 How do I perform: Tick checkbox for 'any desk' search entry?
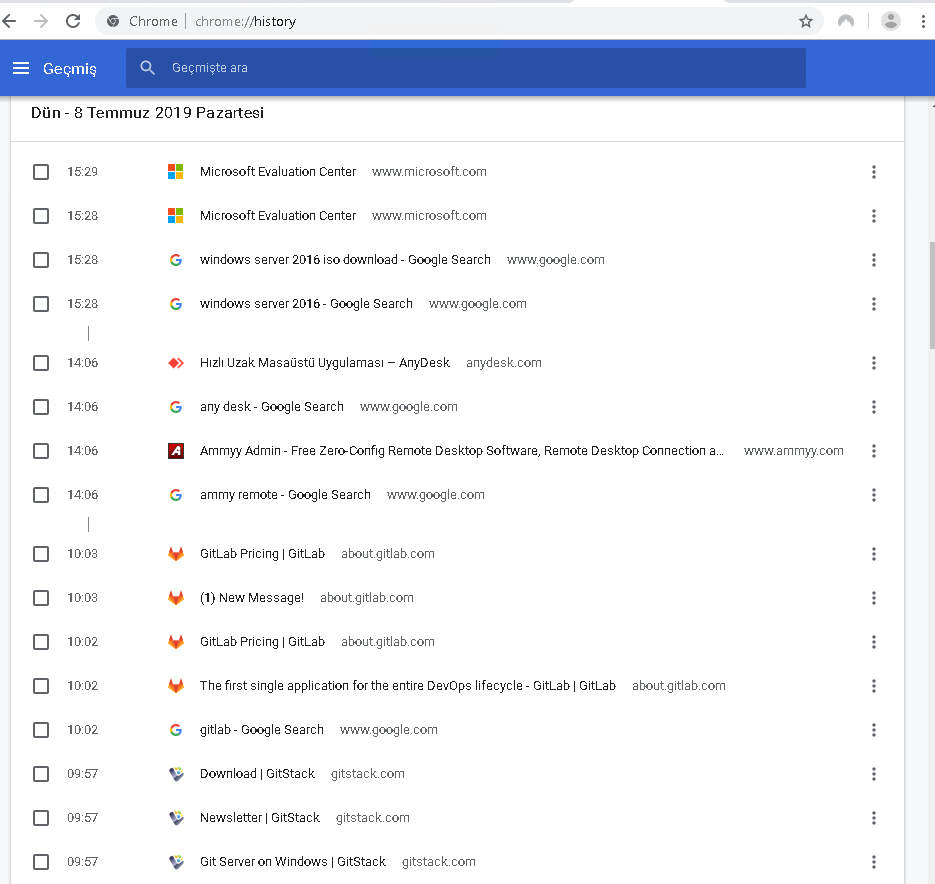pyautogui.click(x=41, y=407)
